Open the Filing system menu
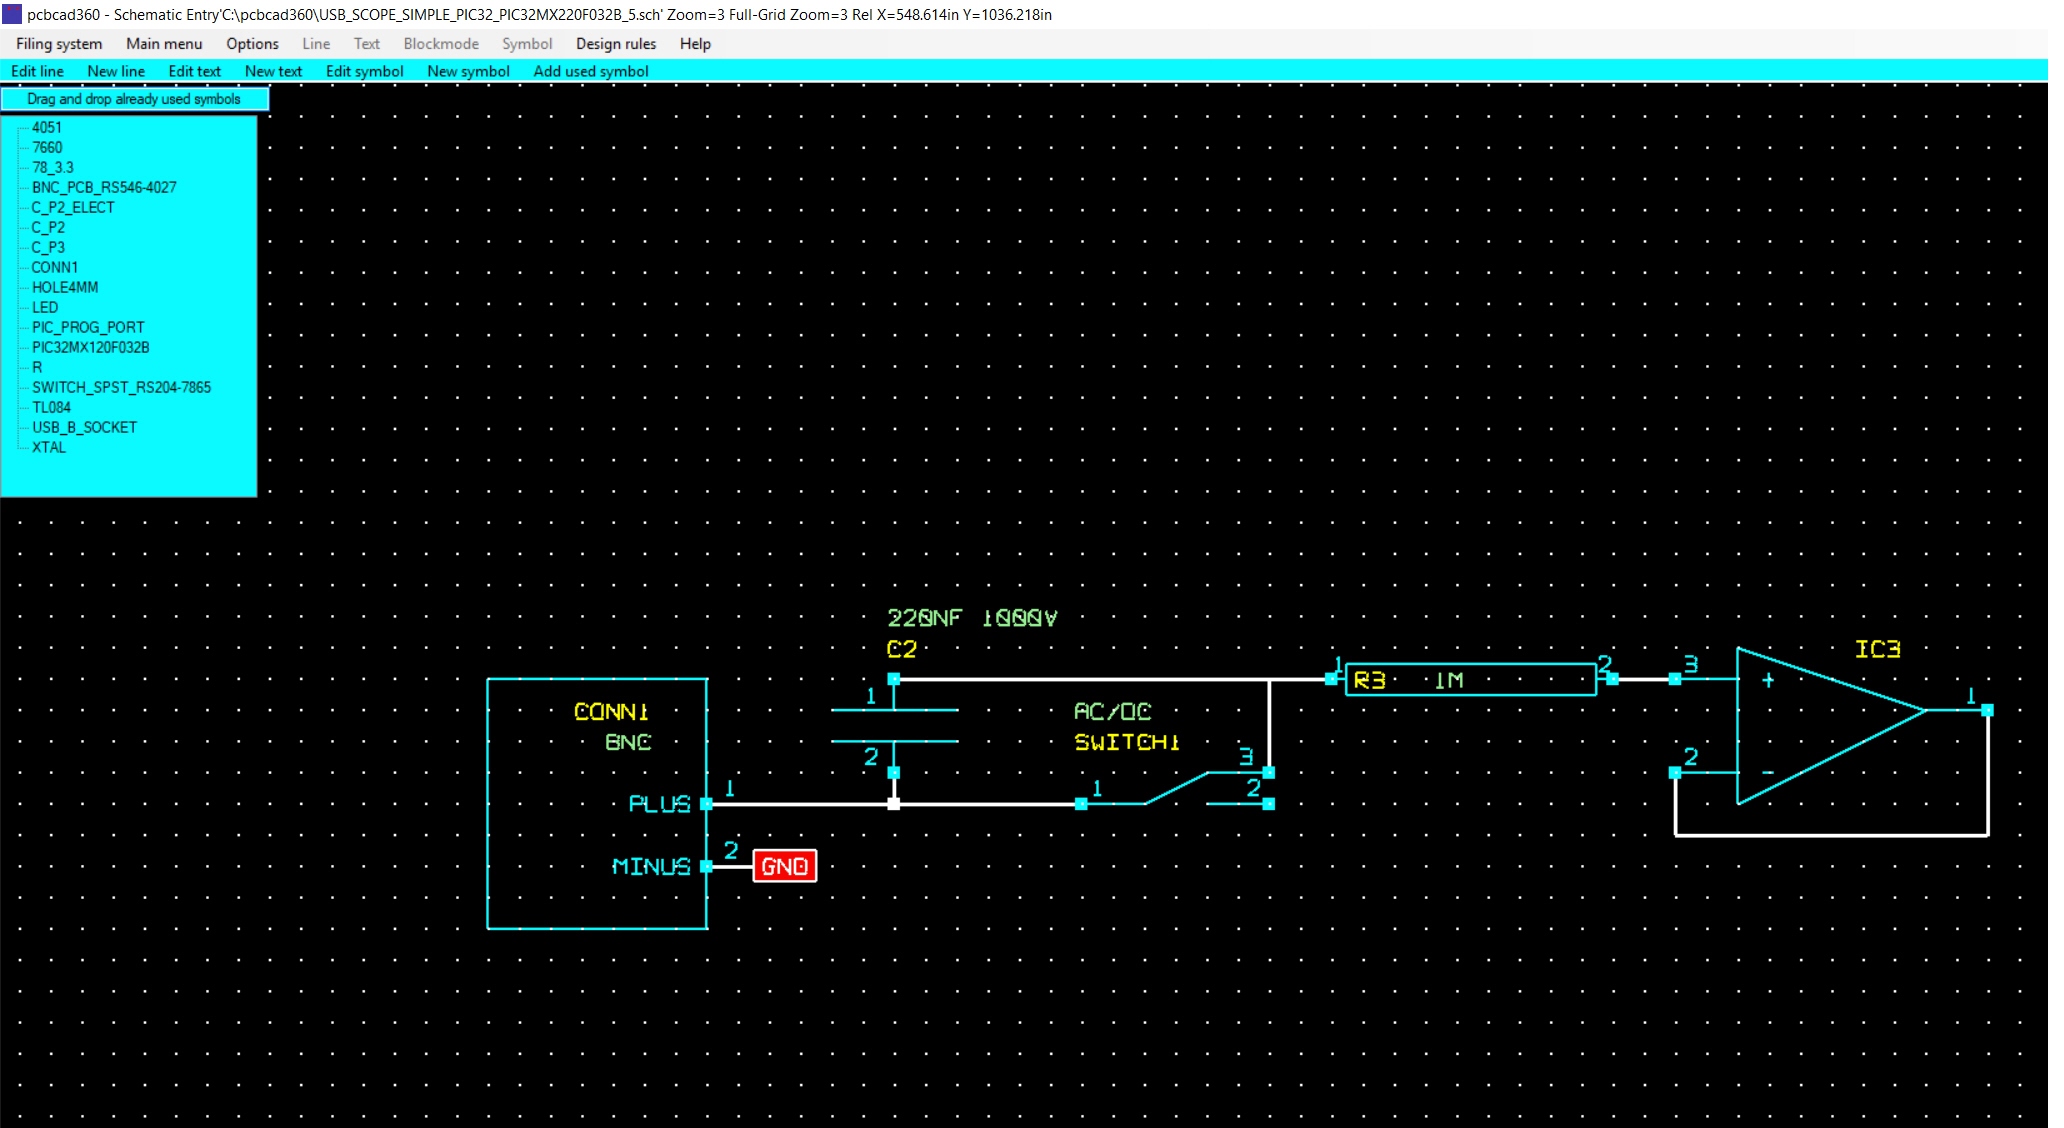This screenshot has height=1128, width=2064. [x=59, y=44]
